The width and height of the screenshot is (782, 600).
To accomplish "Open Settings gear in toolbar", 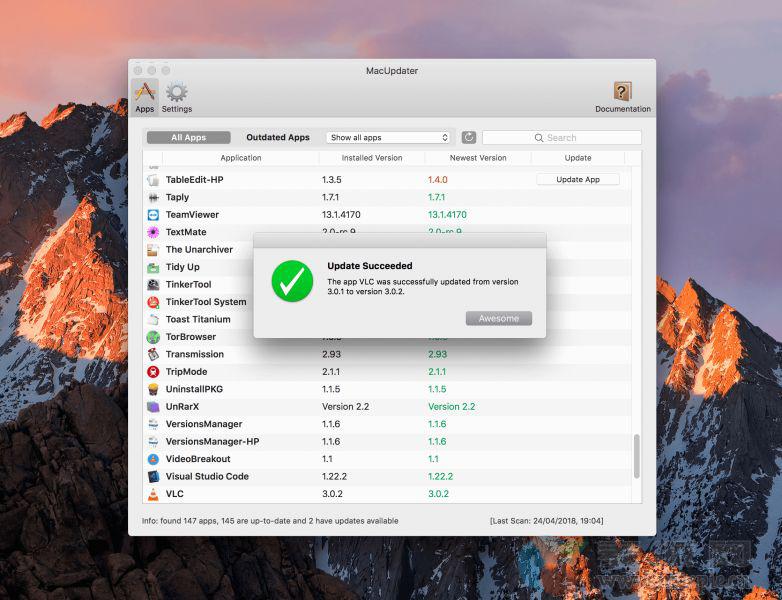I will pyautogui.click(x=177, y=97).
